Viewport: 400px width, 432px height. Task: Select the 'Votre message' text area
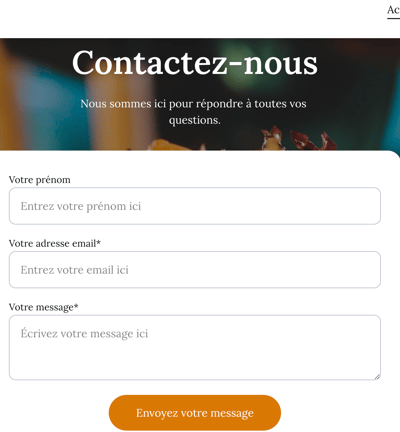(x=195, y=347)
